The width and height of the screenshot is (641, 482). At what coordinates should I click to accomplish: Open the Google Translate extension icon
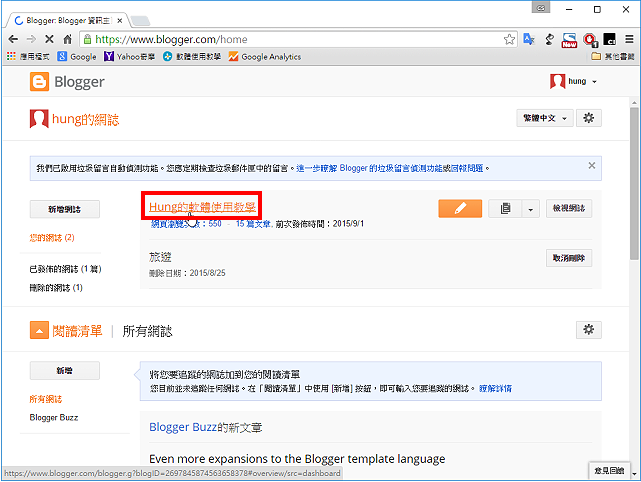529,39
